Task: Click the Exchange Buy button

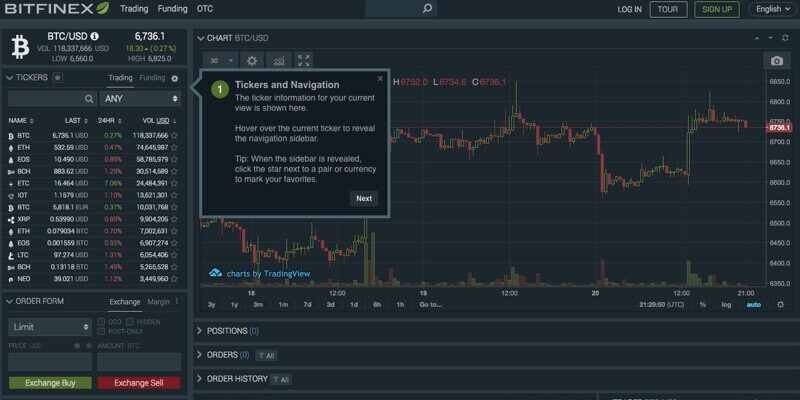Action: (x=50, y=383)
